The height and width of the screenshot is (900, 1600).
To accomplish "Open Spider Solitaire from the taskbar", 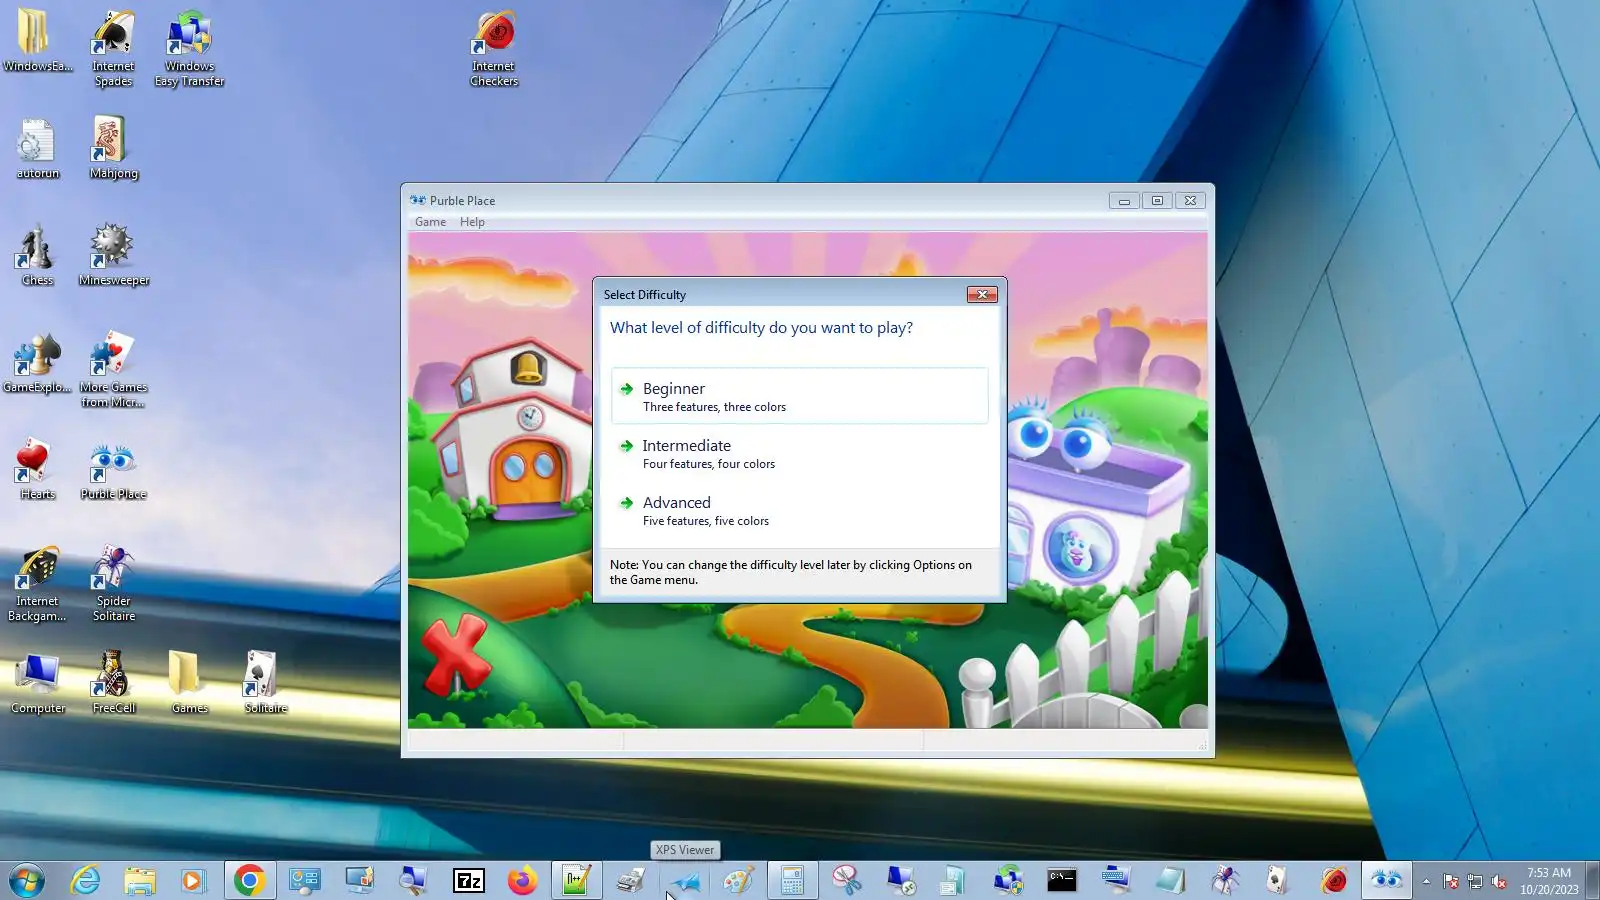I will point(1224,880).
